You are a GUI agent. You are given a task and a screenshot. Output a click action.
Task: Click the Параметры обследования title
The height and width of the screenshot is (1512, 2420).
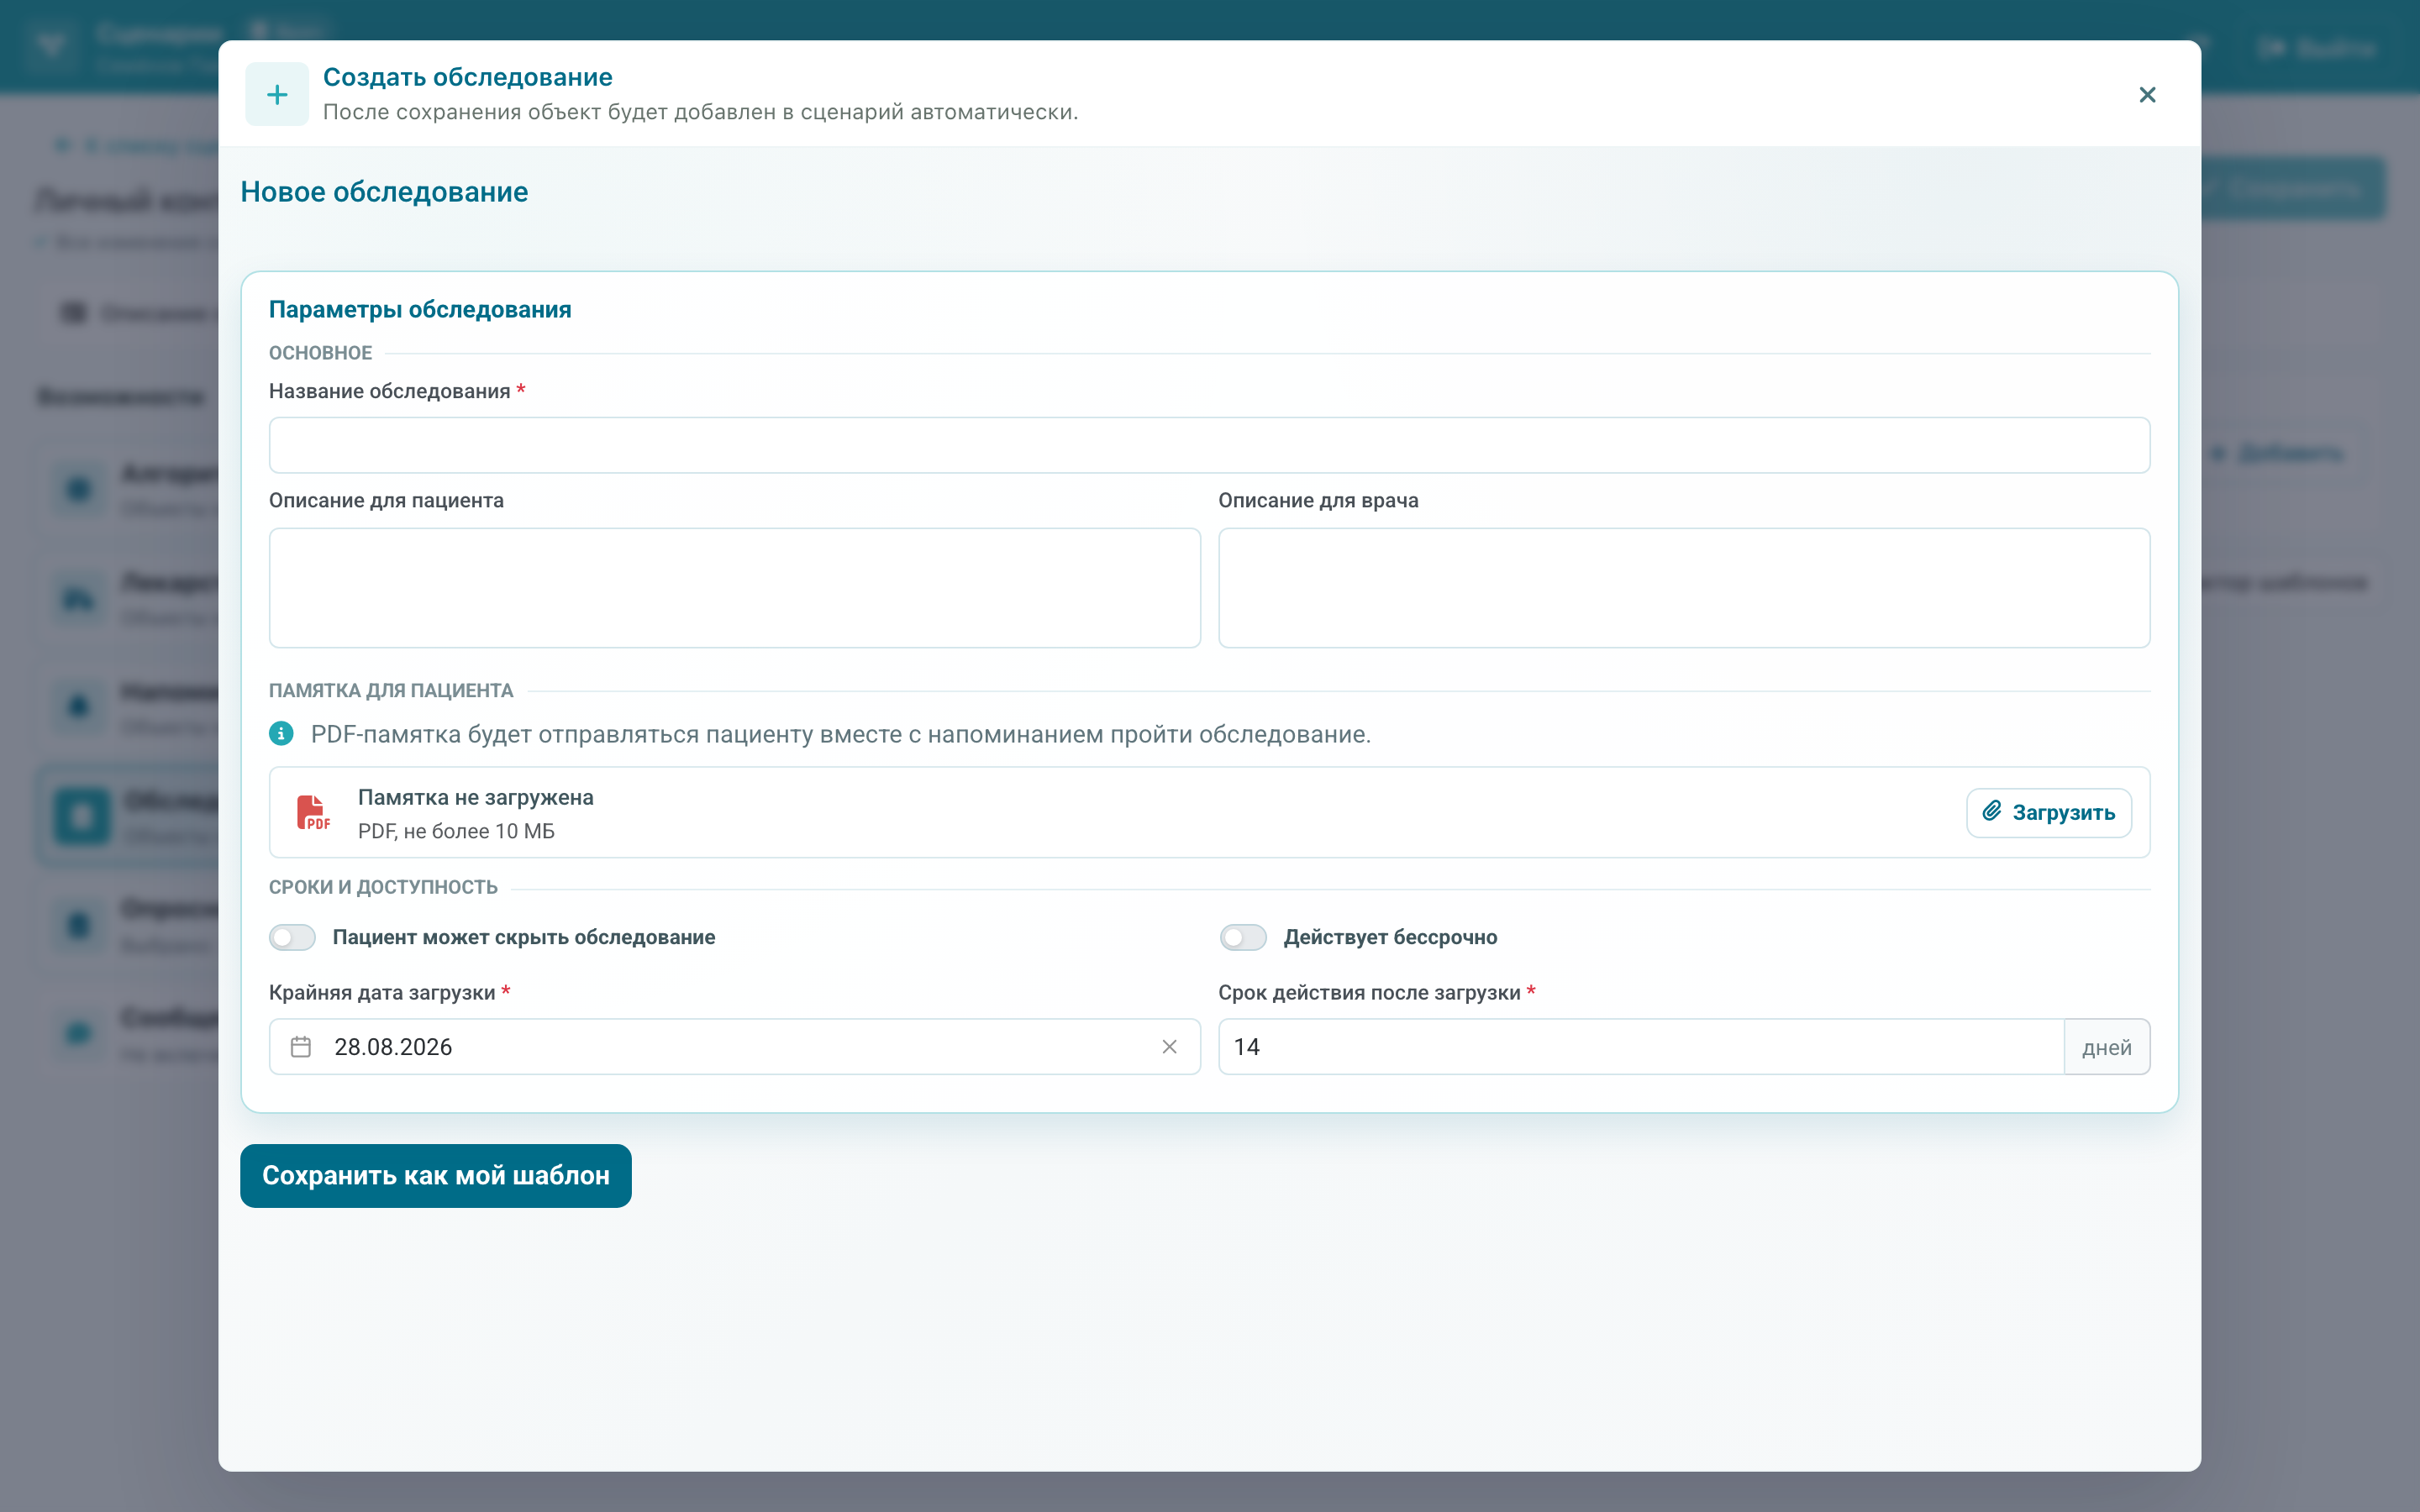(x=420, y=310)
